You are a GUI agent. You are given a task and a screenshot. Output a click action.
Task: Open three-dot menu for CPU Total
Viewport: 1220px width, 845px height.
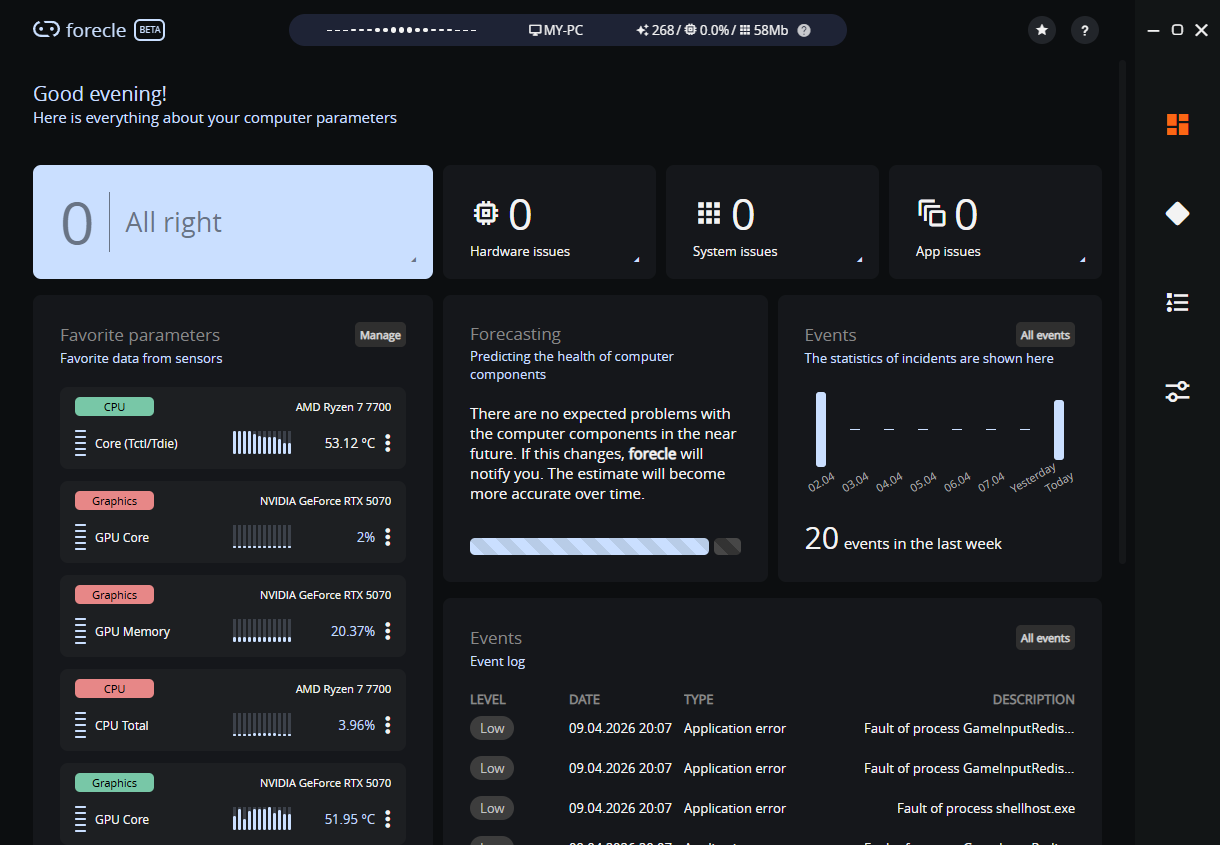pos(388,725)
